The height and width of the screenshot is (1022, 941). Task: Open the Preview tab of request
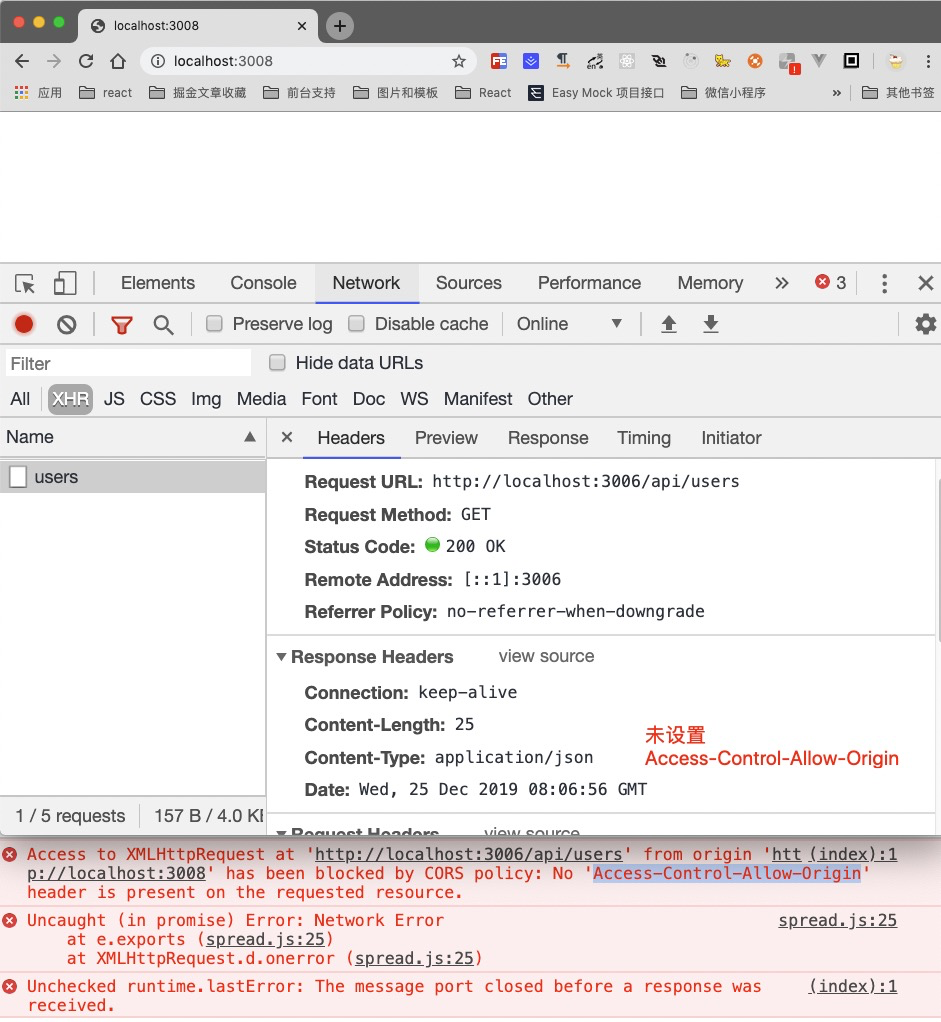(446, 438)
